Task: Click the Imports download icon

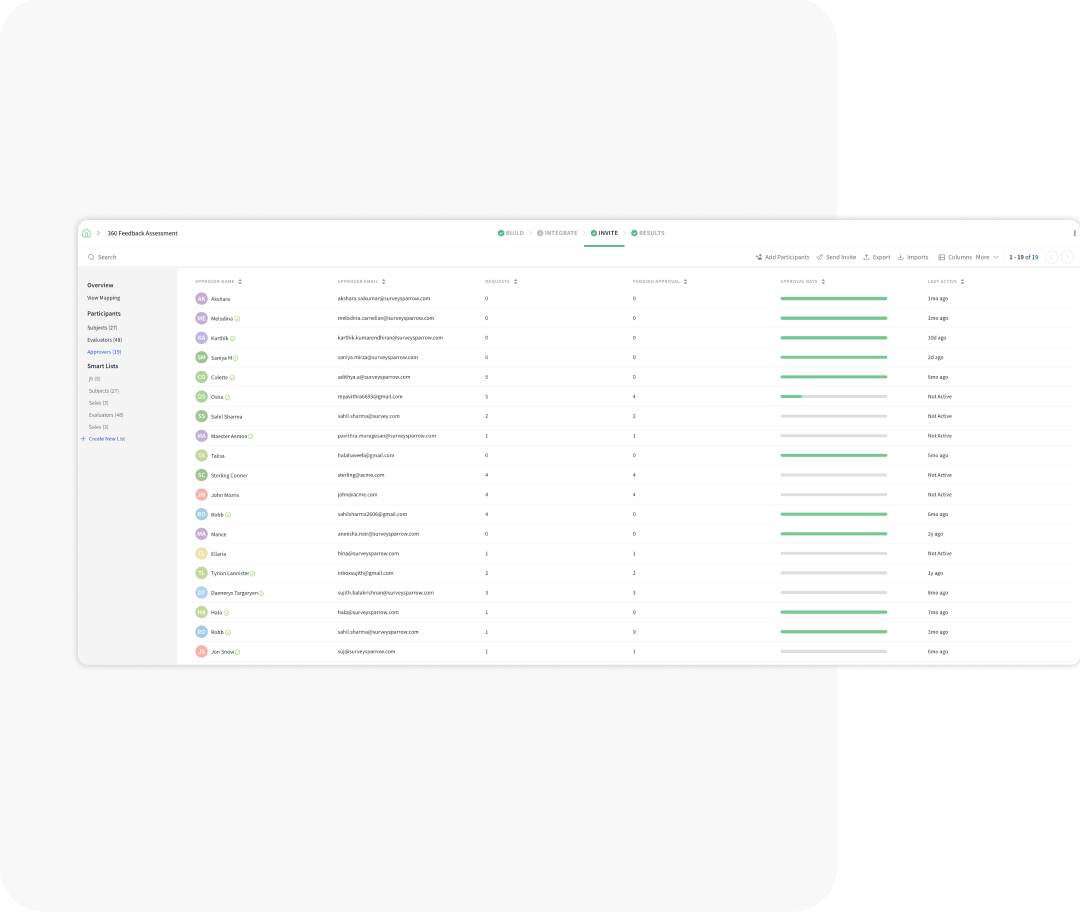Action: click(x=900, y=257)
